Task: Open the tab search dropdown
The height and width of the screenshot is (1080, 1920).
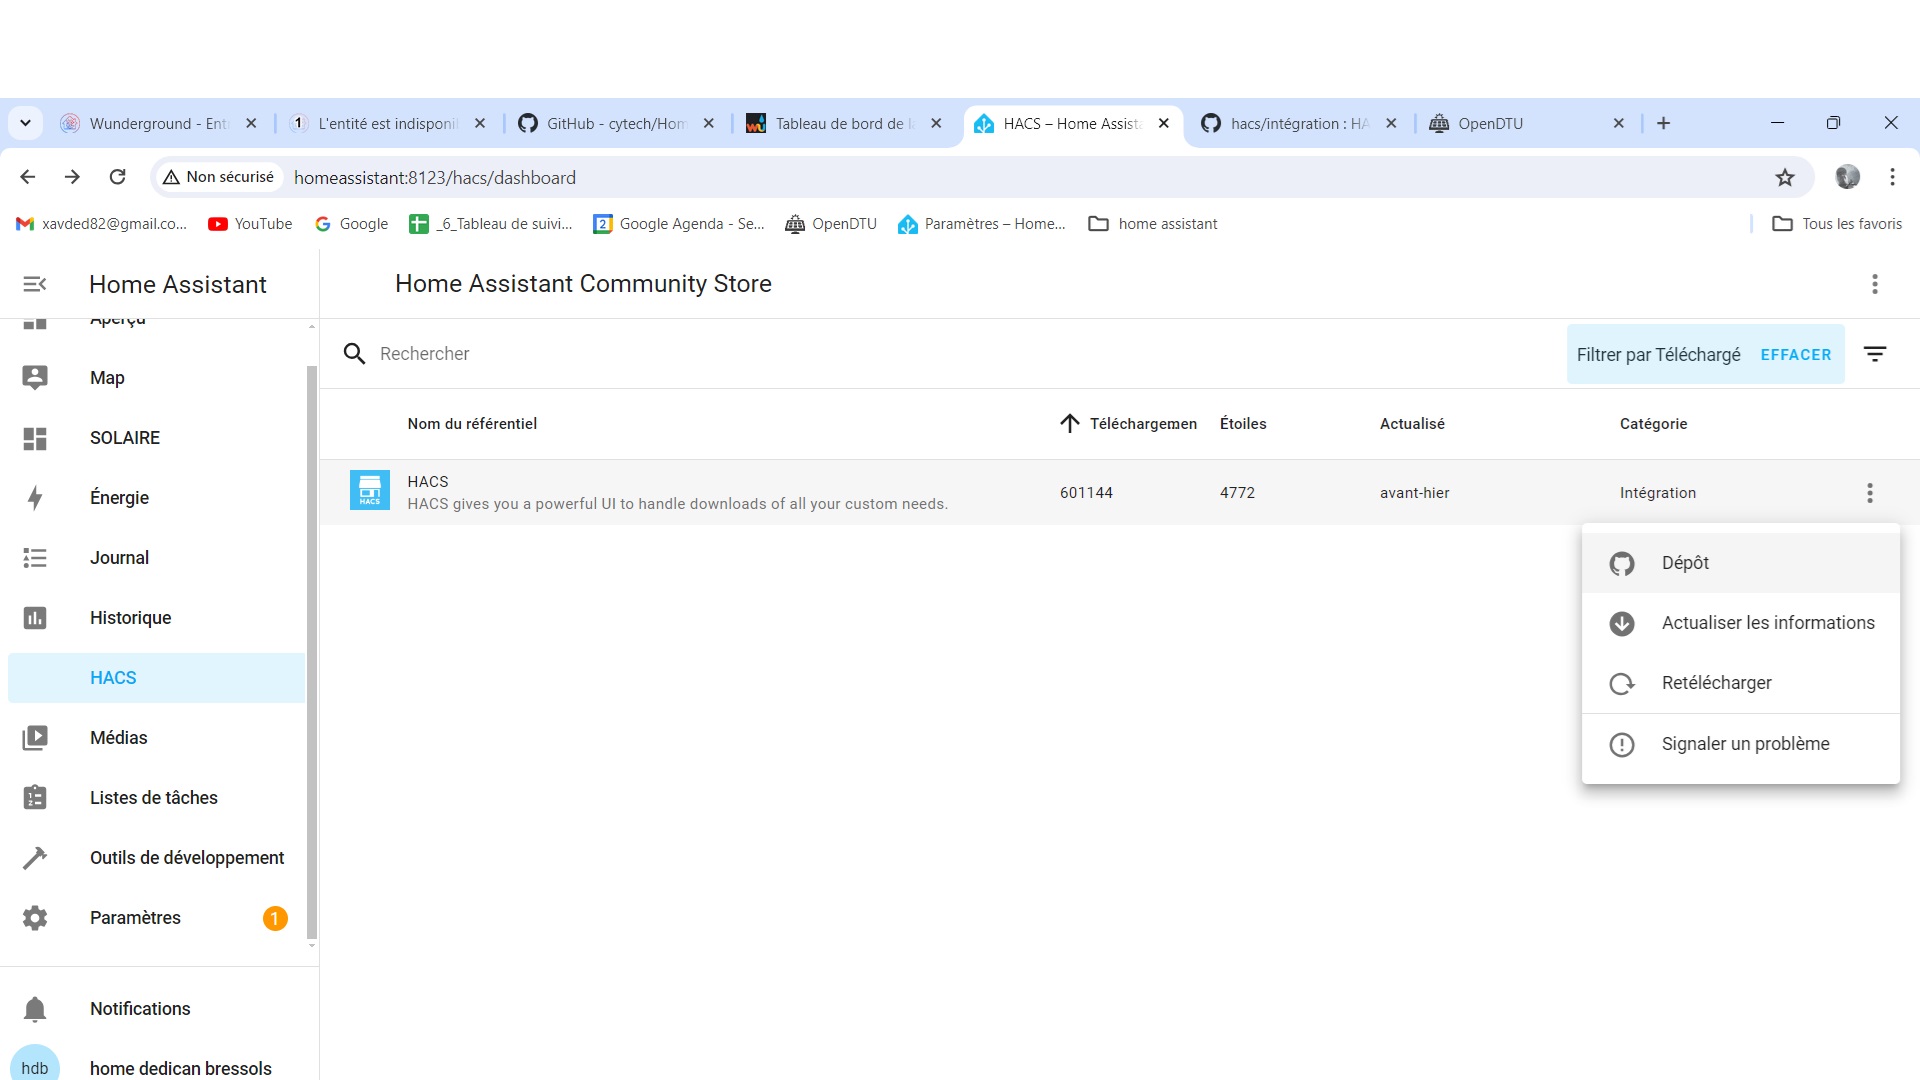Action: tap(26, 123)
